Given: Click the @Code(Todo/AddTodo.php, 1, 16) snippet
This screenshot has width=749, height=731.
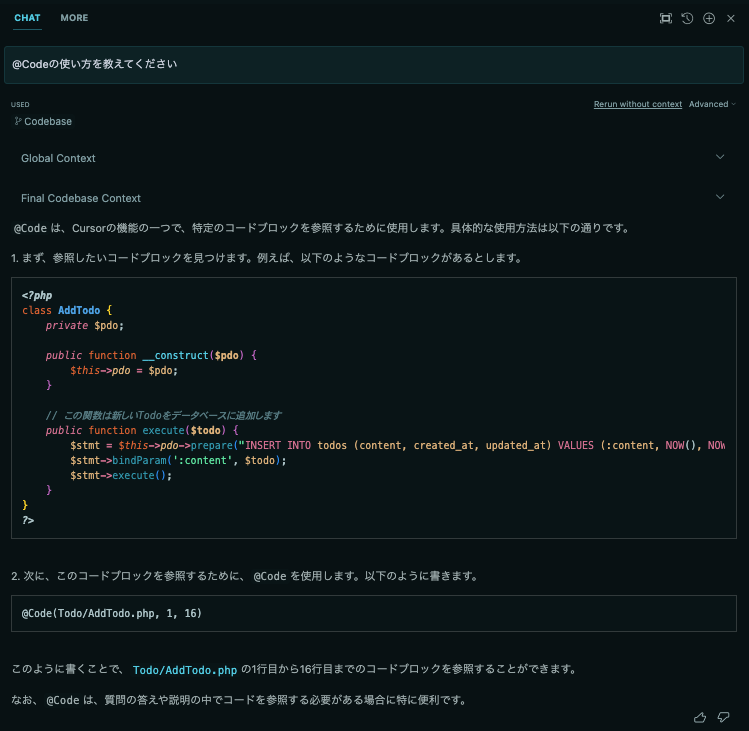Looking at the screenshot, I should (x=112, y=613).
